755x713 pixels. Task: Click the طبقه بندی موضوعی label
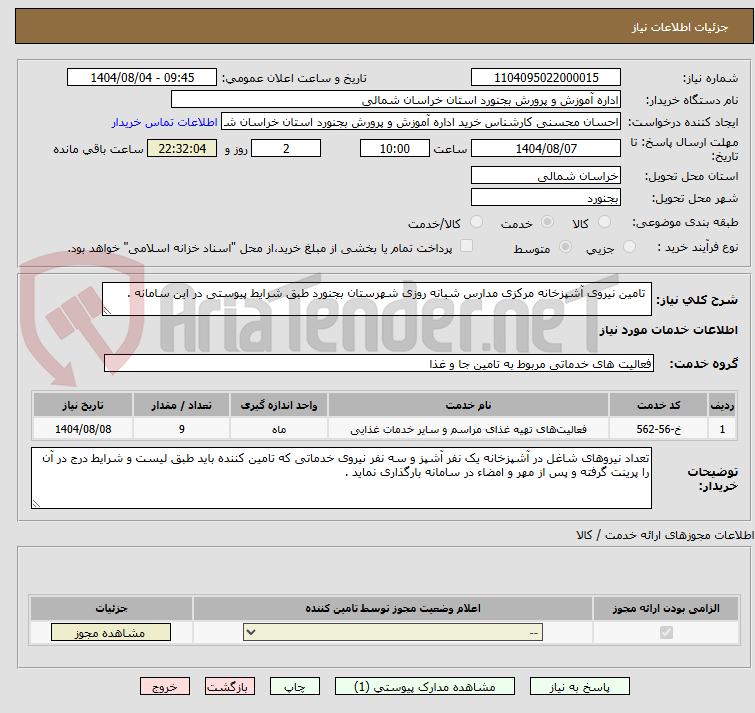(x=685, y=222)
